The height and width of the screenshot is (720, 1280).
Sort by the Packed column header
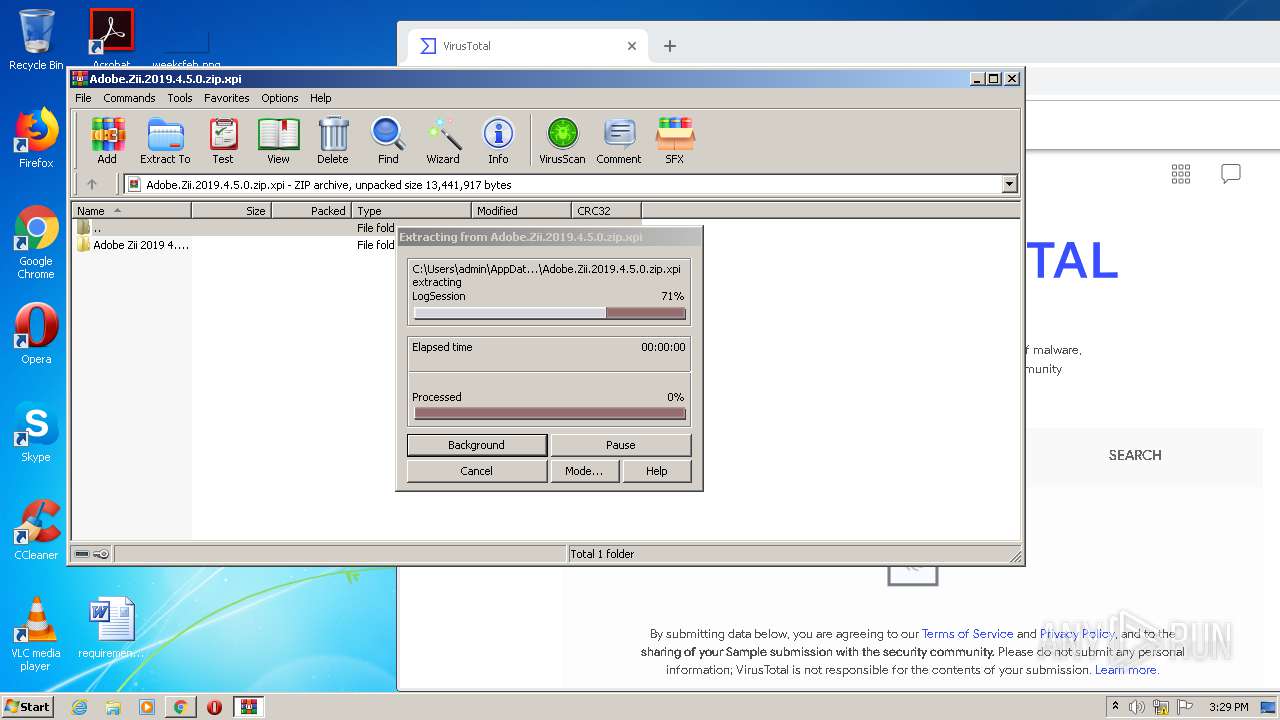tap(311, 211)
